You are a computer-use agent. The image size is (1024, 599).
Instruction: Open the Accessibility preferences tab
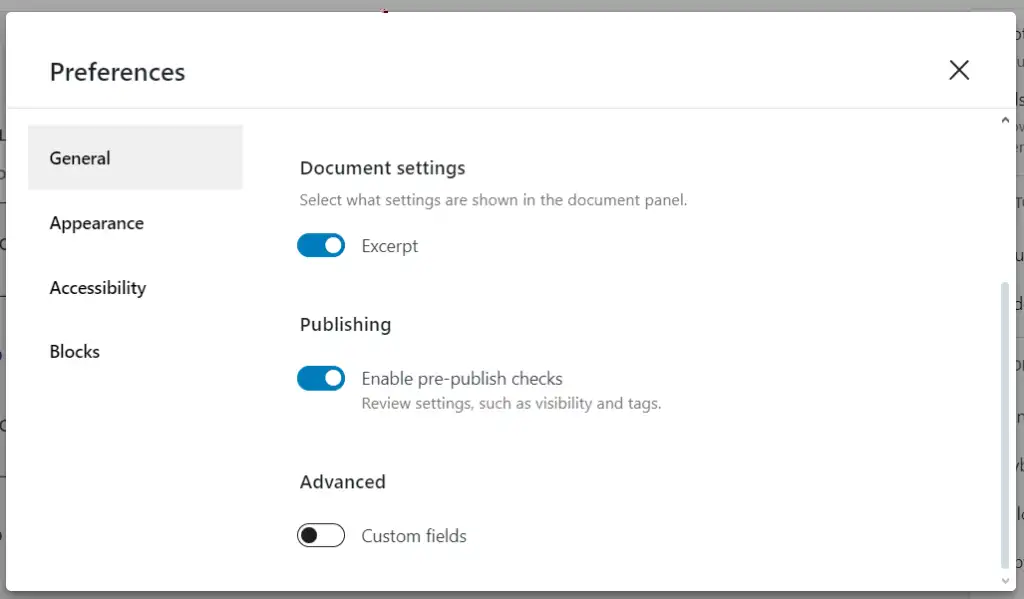pyautogui.click(x=98, y=288)
